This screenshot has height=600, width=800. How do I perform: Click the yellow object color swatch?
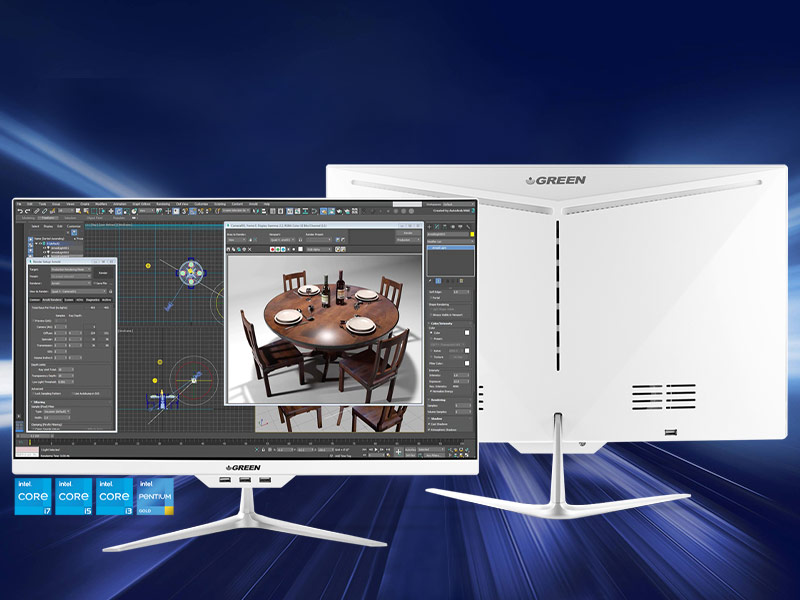(x=472, y=234)
